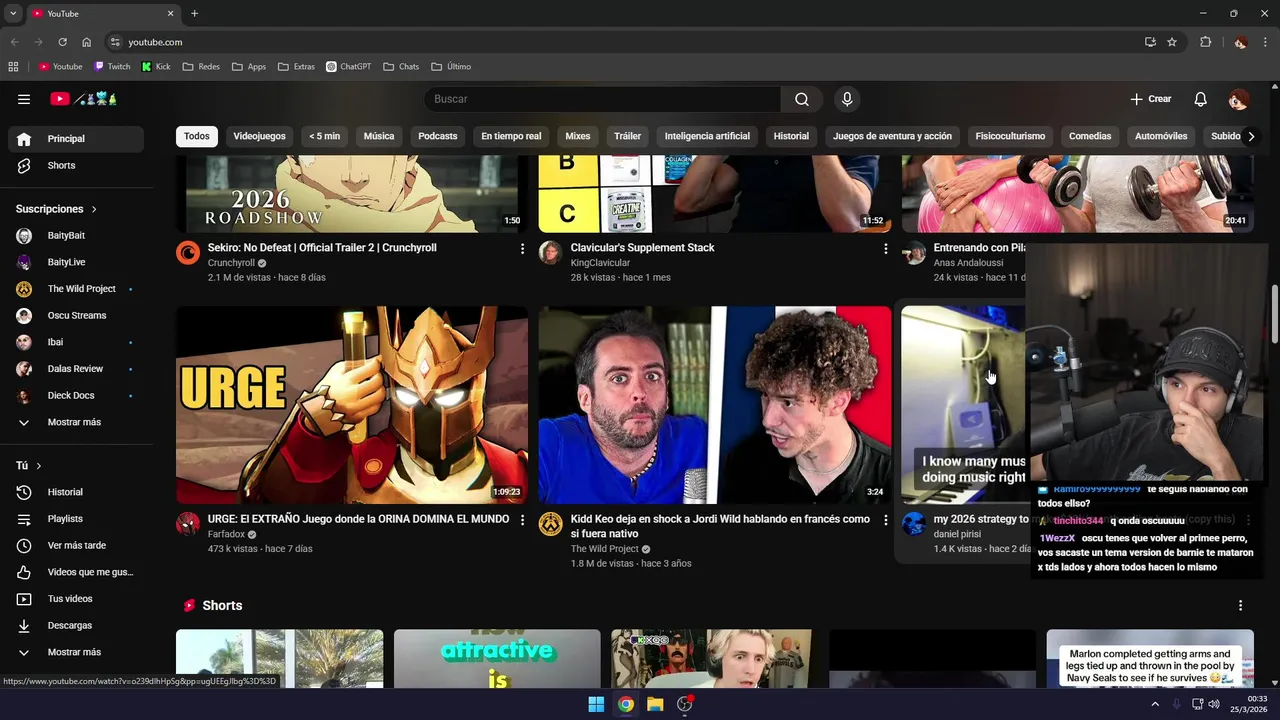Select the Videojuegos filter chip

(x=259, y=136)
